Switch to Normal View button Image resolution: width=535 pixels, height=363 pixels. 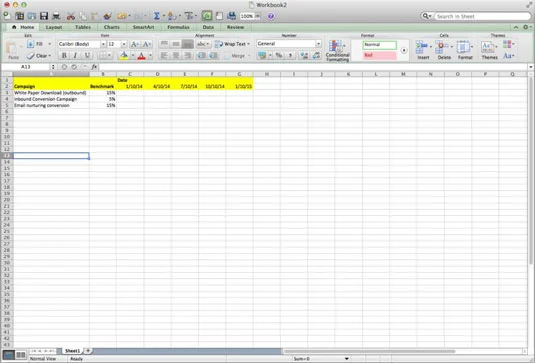tap(9, 355)
